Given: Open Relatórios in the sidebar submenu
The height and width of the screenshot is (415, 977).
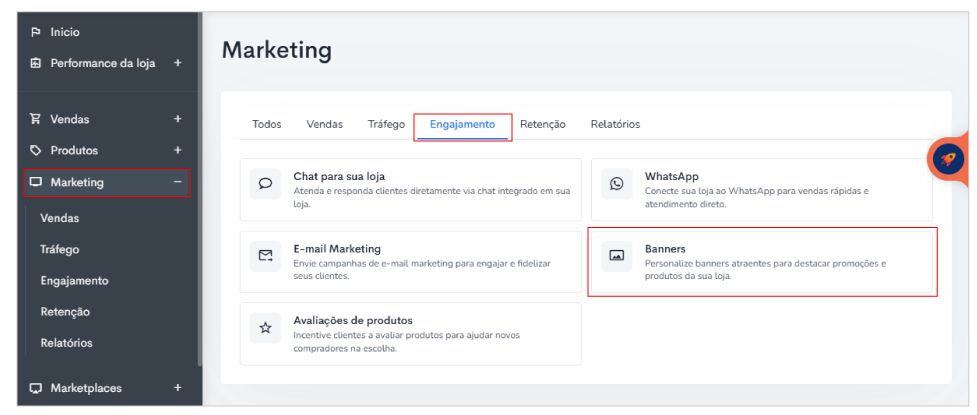Looking at the screenshot, I should click(x=66, y=342).
